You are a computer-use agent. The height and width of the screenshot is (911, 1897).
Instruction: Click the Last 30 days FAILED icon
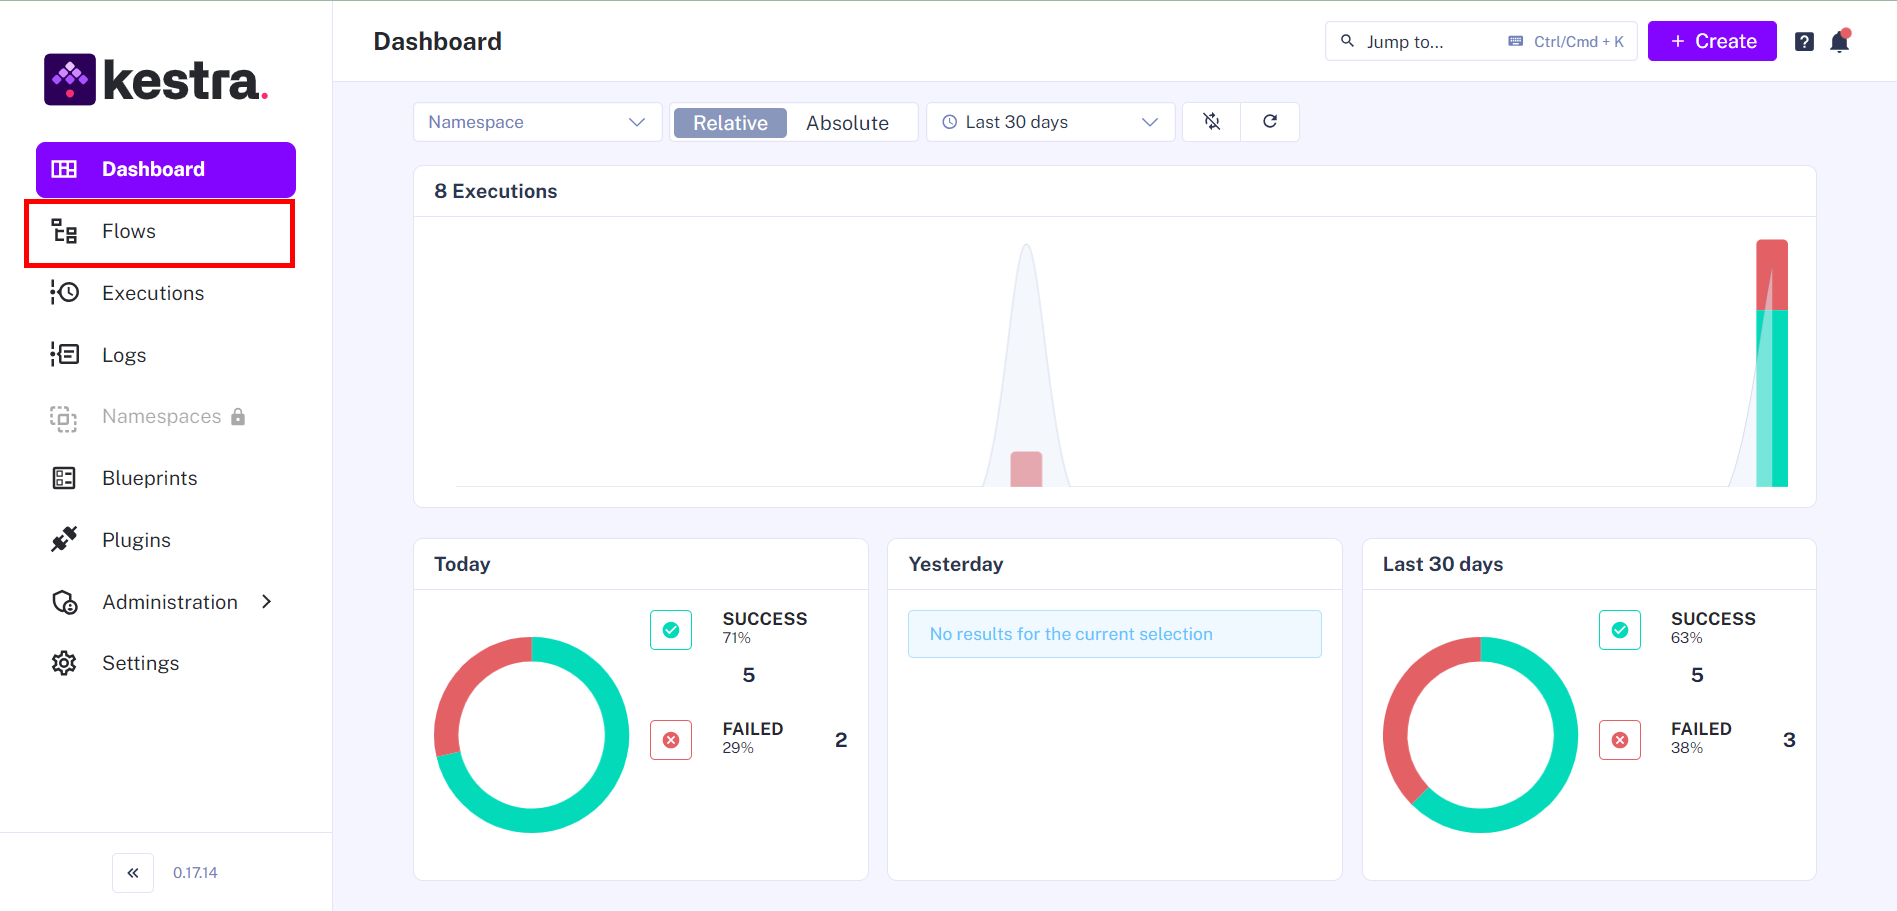(1619, 740)
